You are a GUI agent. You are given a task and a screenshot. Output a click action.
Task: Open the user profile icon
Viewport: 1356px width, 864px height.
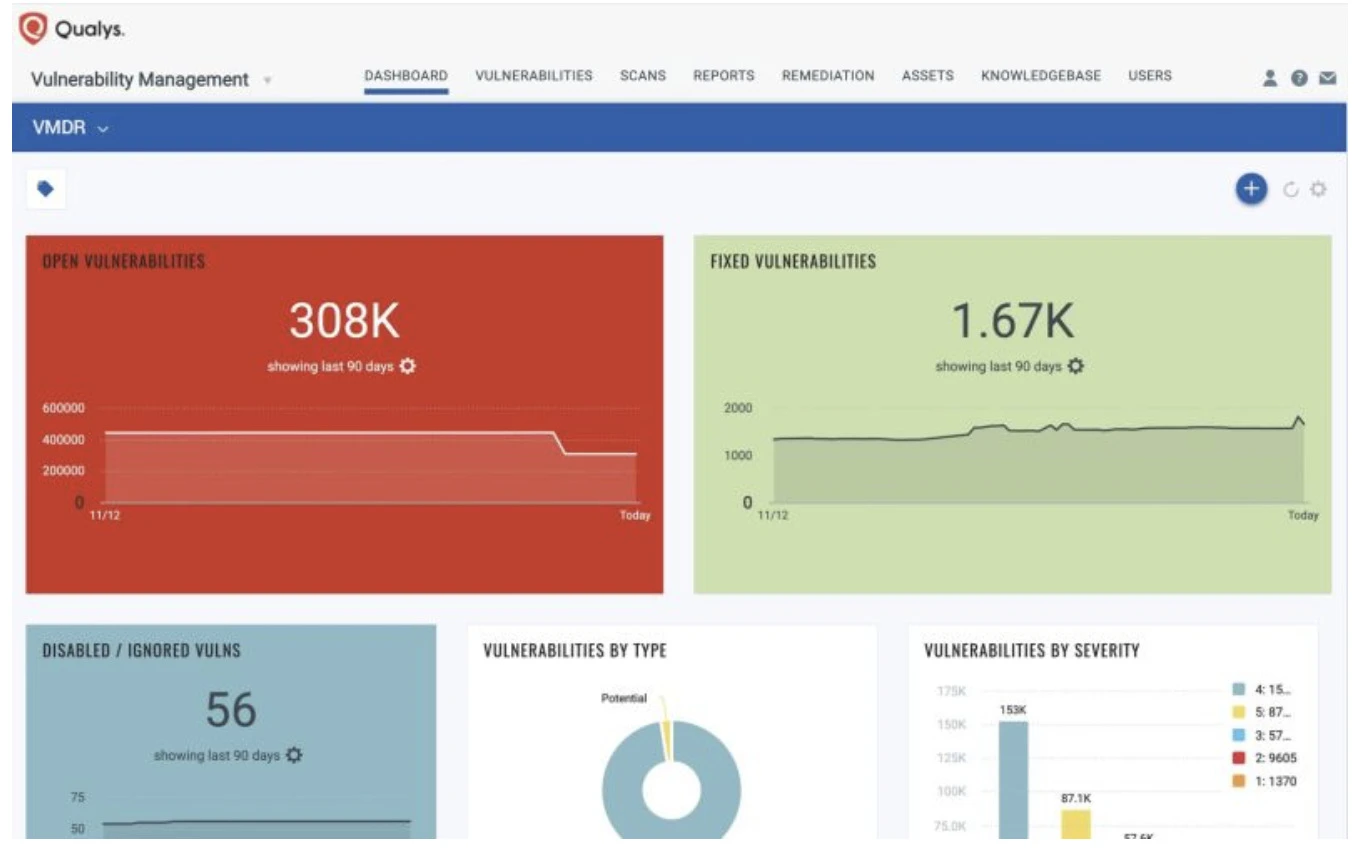1270,77
